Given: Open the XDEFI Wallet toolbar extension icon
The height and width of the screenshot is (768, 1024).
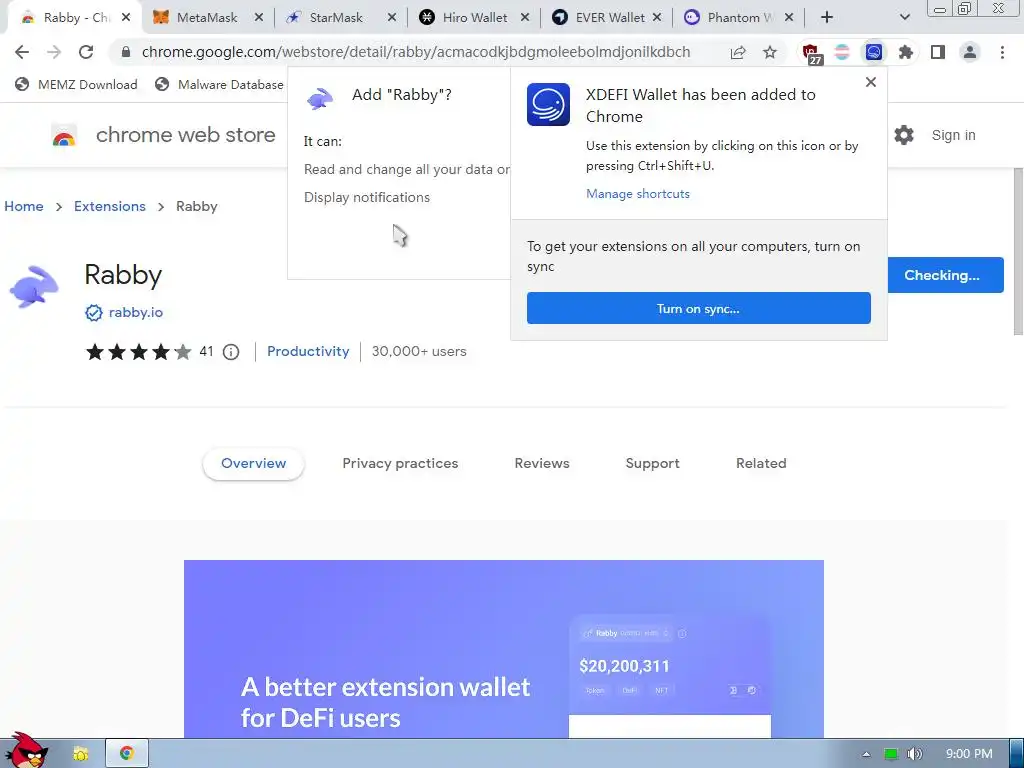Looking at the screenshot, I should pyautogui.click(x=874, y=52).
